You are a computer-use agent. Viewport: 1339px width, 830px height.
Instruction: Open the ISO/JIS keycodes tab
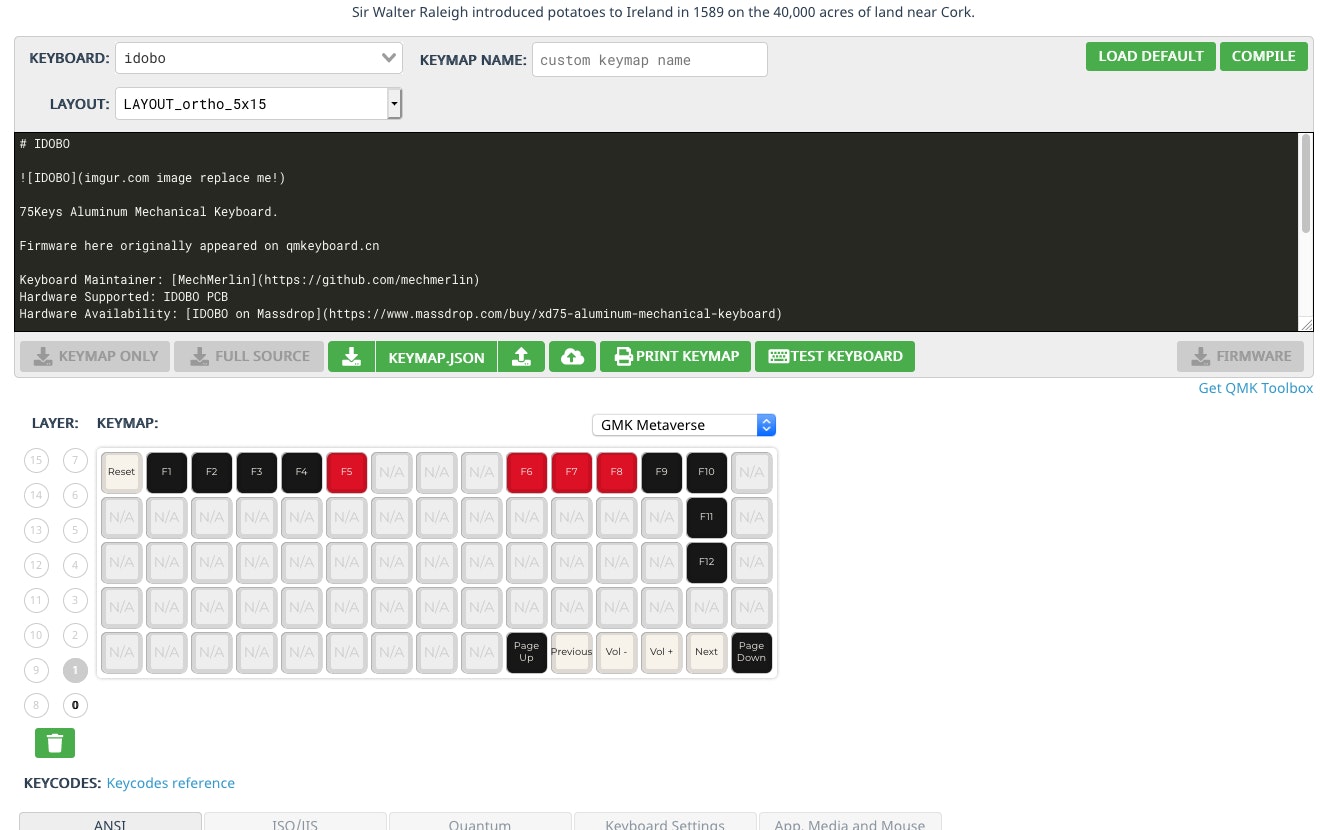(295, 823)
